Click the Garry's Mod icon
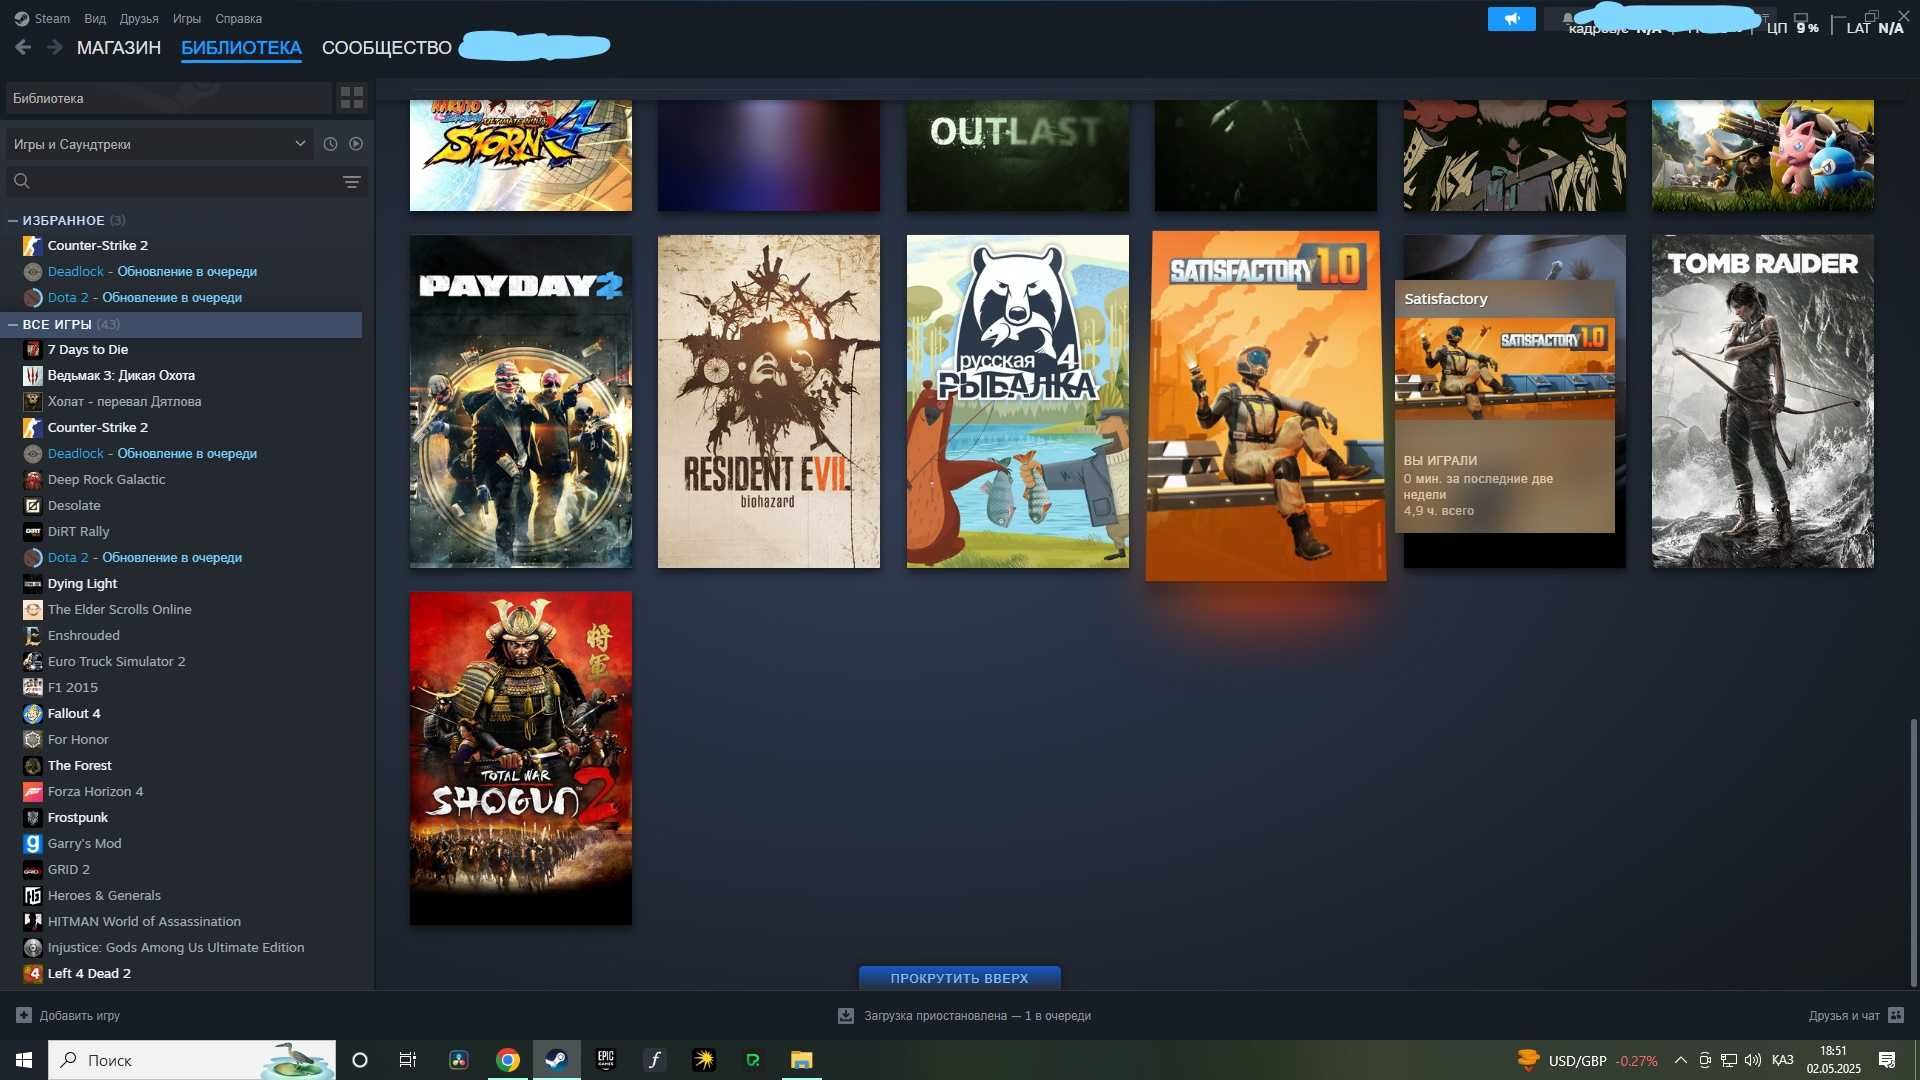The image size is (1920, 1080). pos(33,843)
